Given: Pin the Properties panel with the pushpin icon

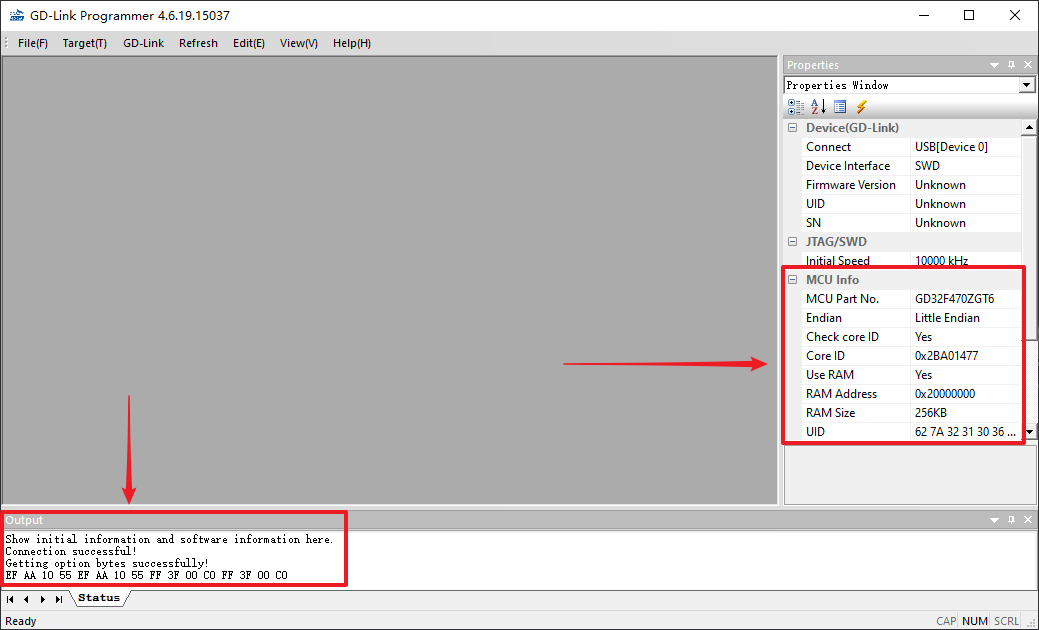Looking at the screenshot, I should [x=1011, y=65].
